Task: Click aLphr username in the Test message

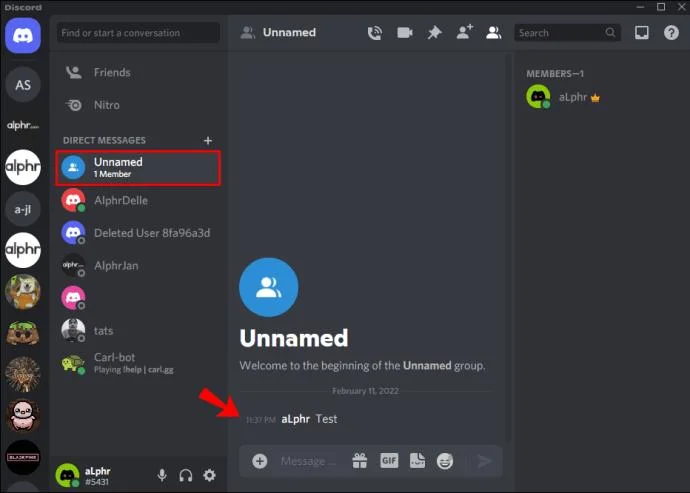Action: 295,419
